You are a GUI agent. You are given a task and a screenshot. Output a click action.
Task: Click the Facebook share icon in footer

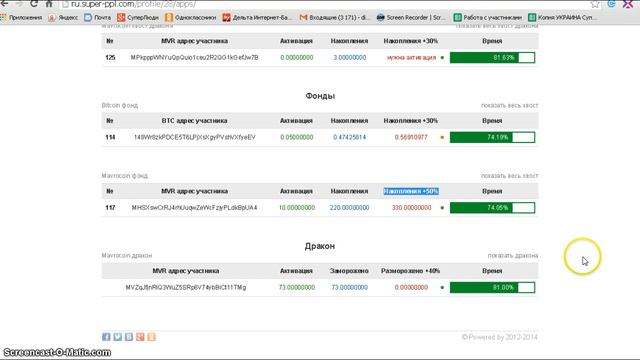click(106, 337)
